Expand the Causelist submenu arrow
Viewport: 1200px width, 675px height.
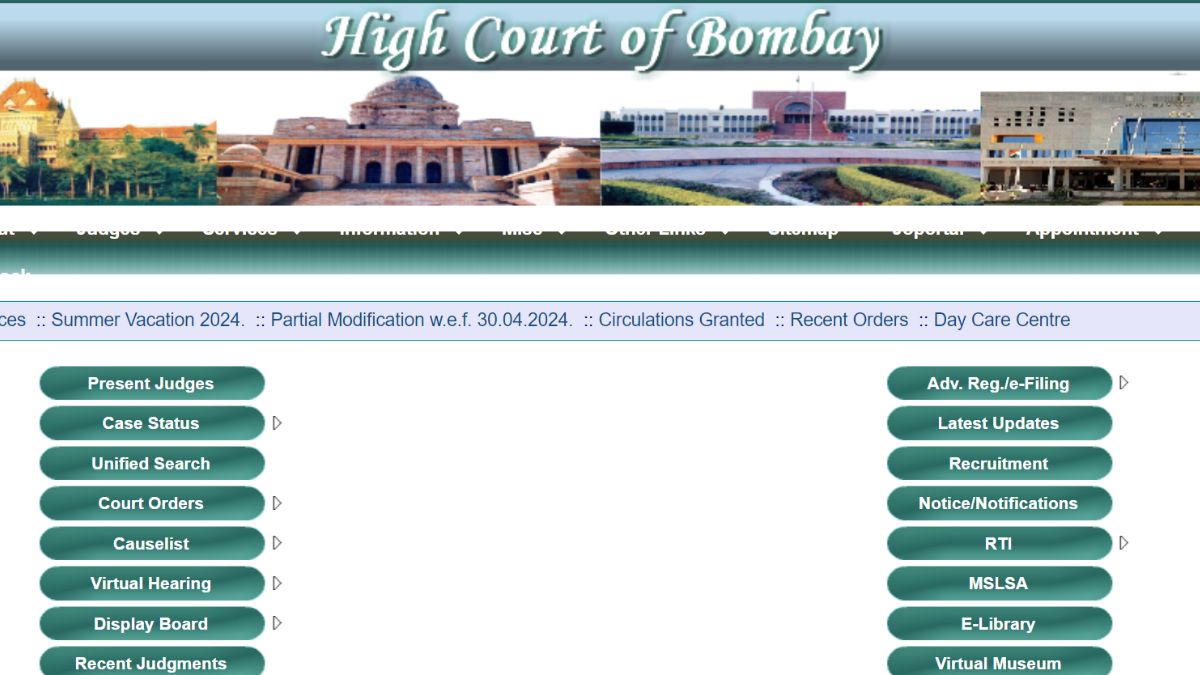coord(277,543)
